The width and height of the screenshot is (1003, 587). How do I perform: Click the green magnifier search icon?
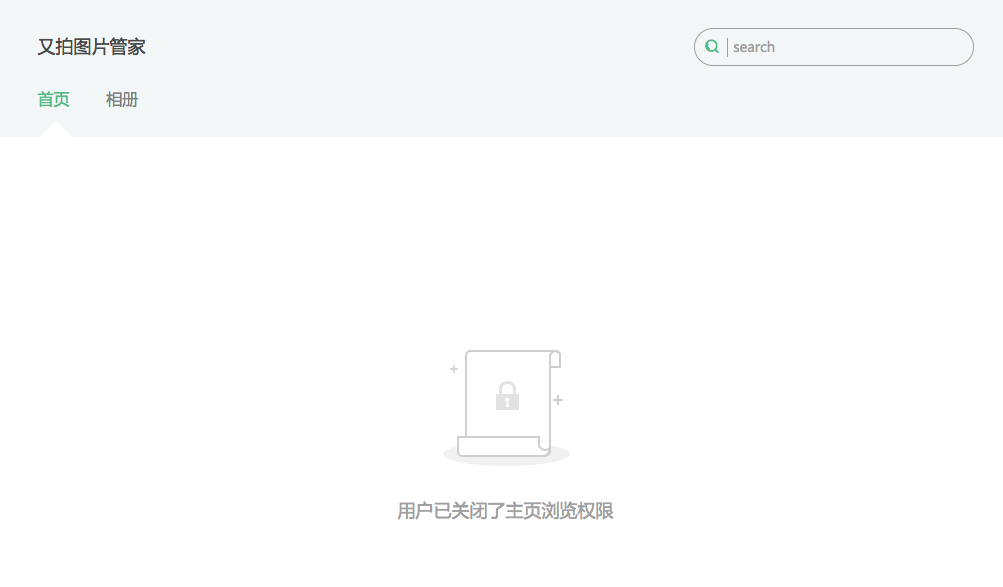(x=712, y=46)
